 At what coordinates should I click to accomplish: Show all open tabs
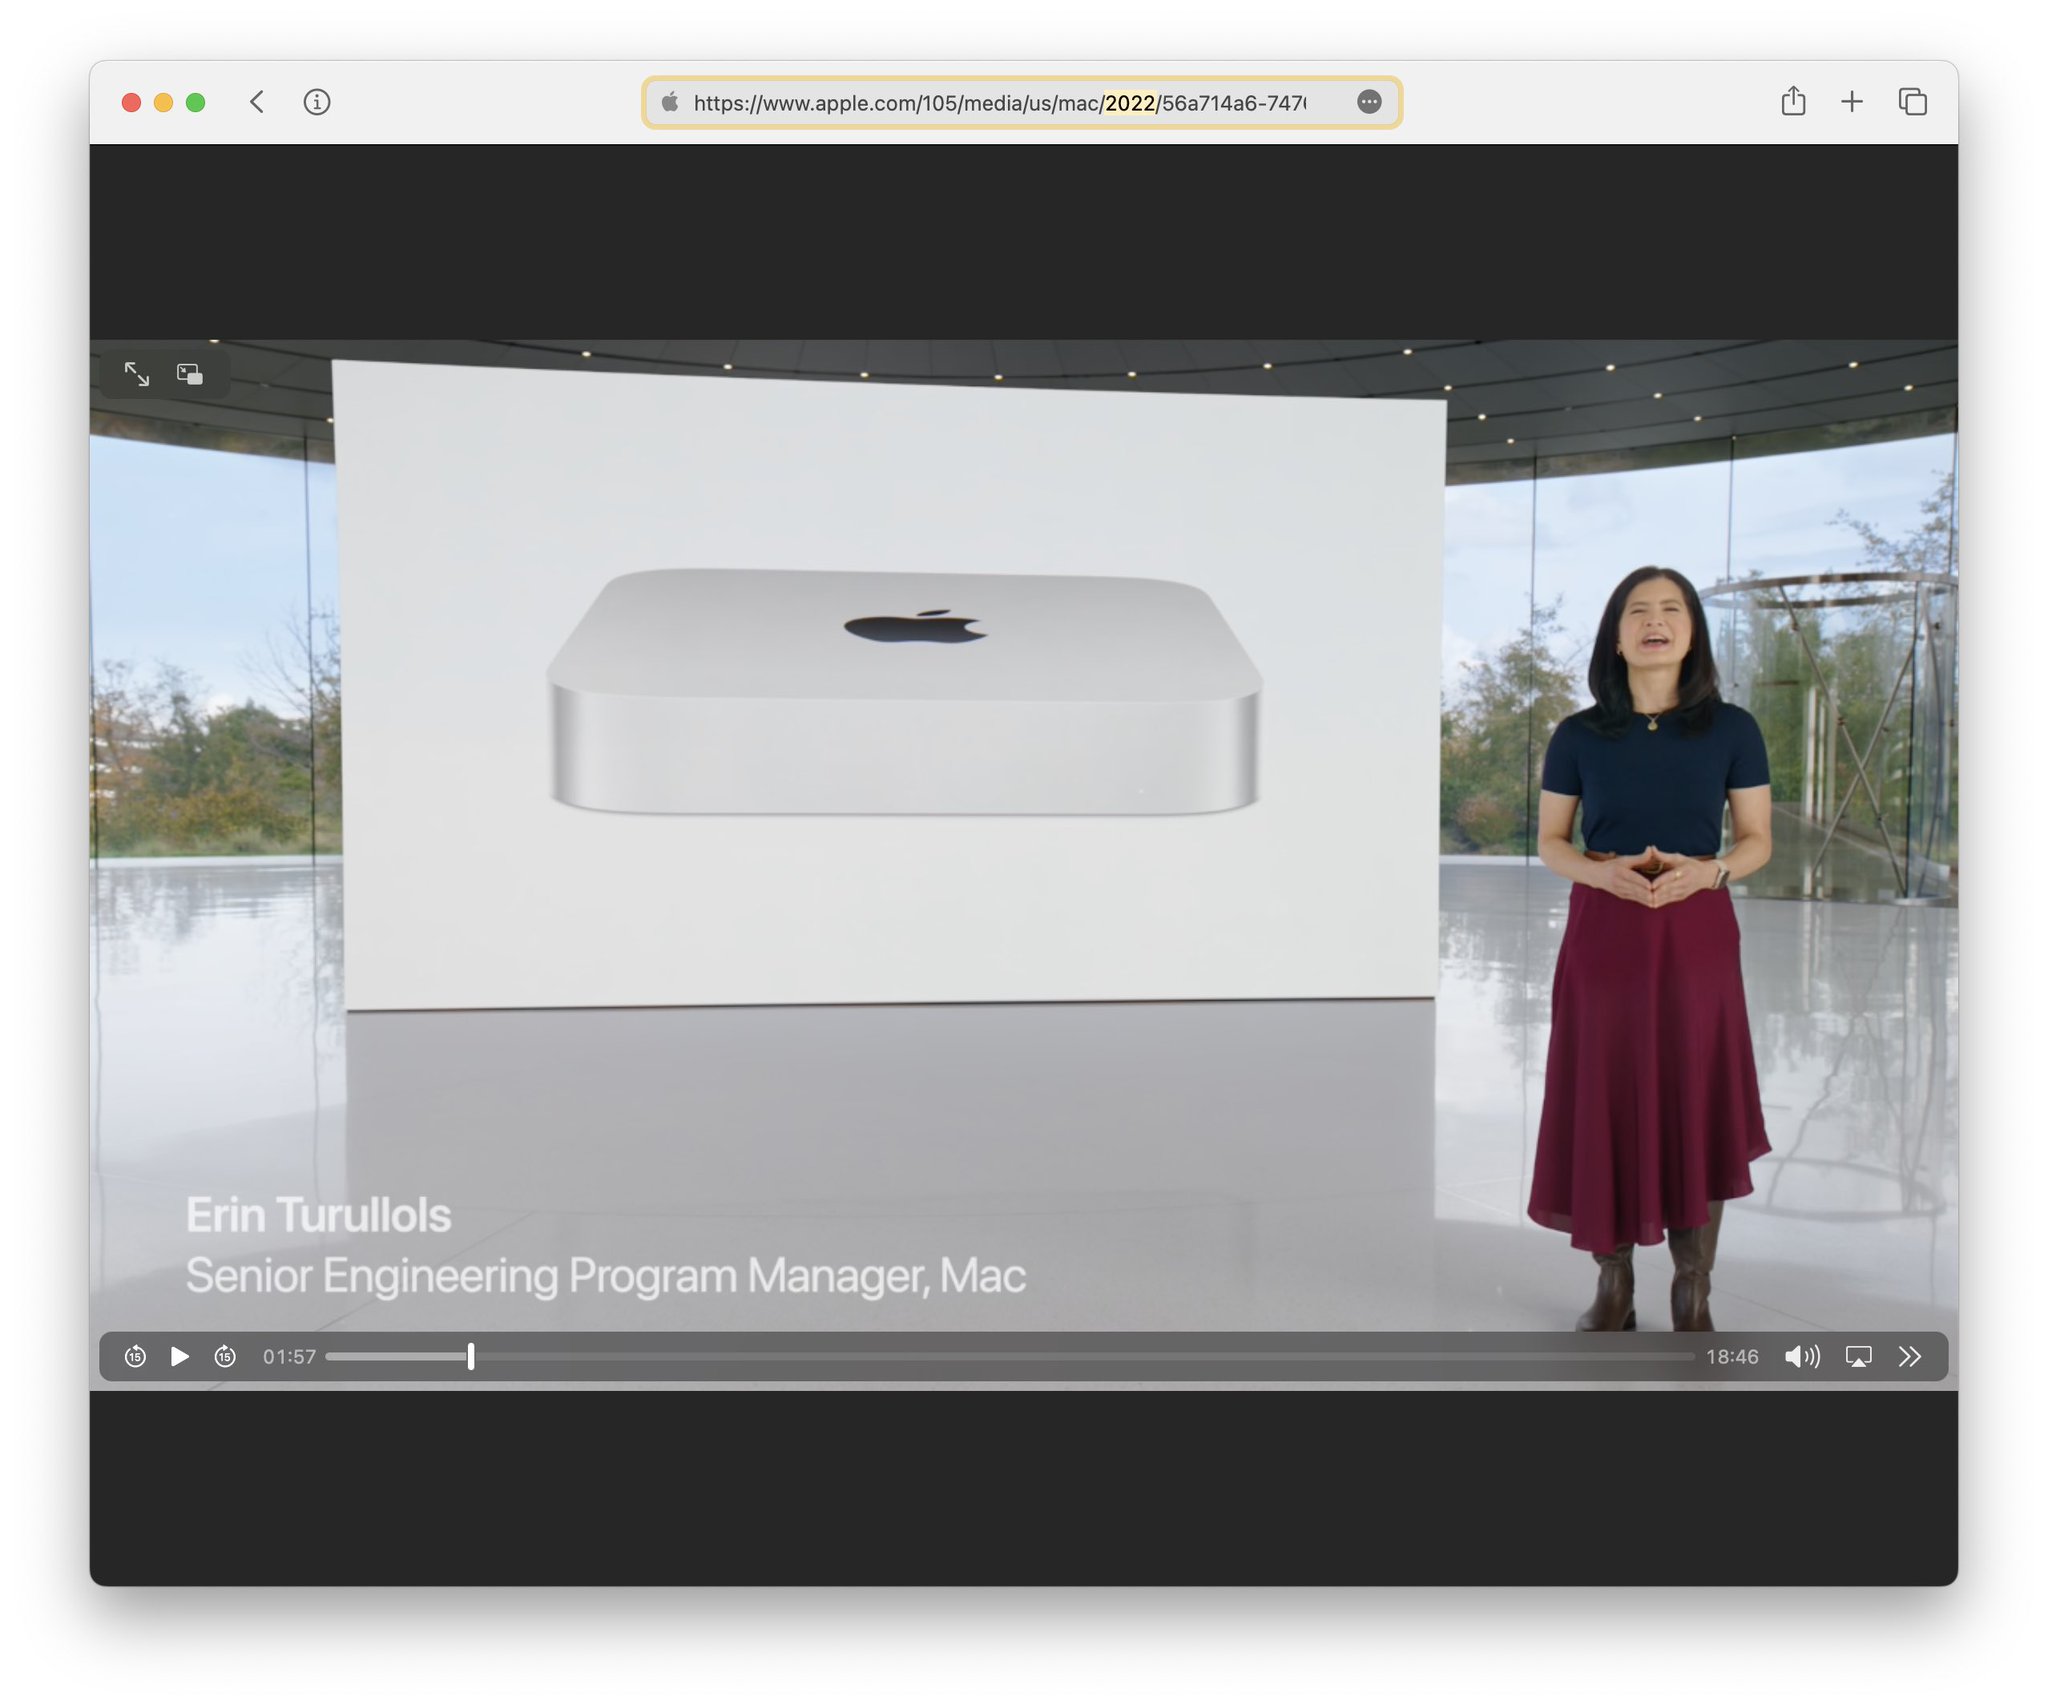(1912, 101)
